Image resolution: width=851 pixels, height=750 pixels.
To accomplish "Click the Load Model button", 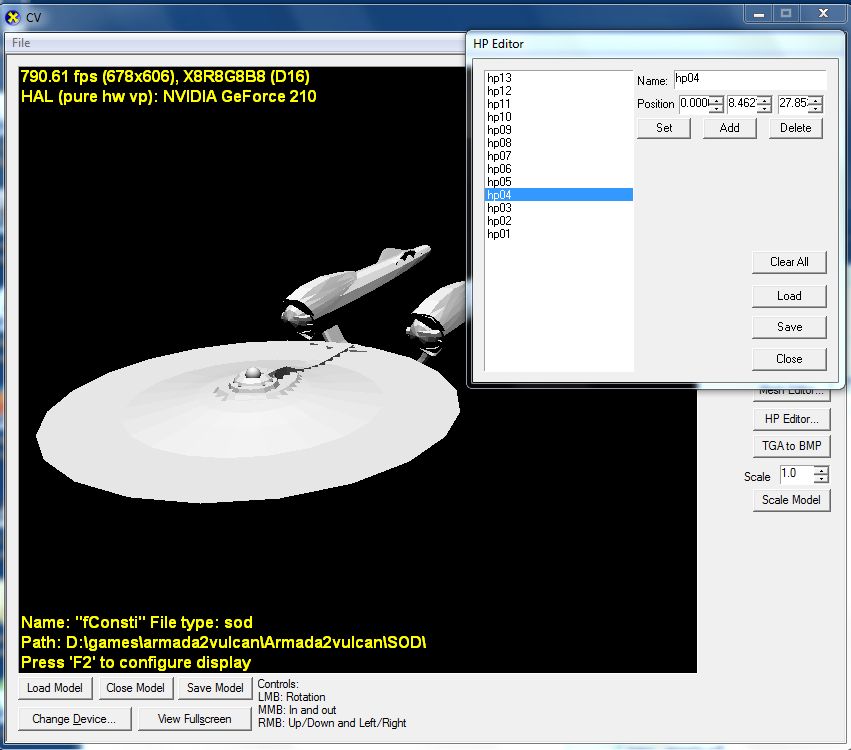I will coord(55,688).
